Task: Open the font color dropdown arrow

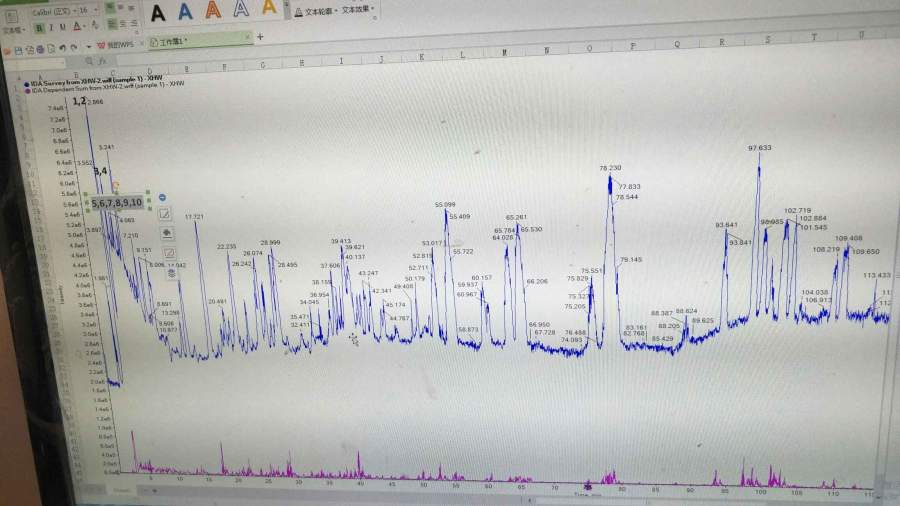Action: click(84, 26)
